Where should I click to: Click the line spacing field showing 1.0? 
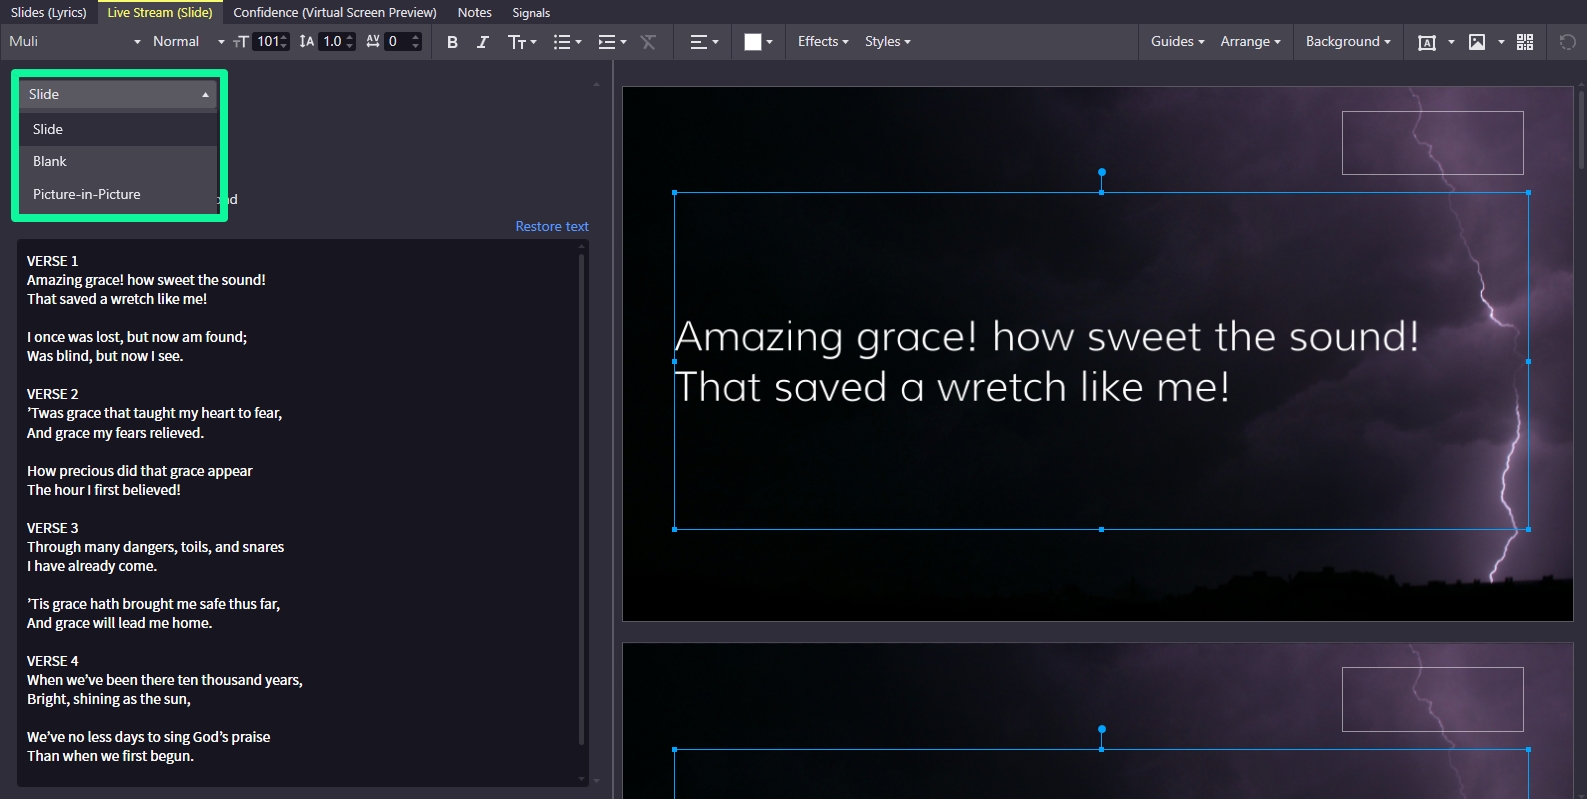(332, 41)
